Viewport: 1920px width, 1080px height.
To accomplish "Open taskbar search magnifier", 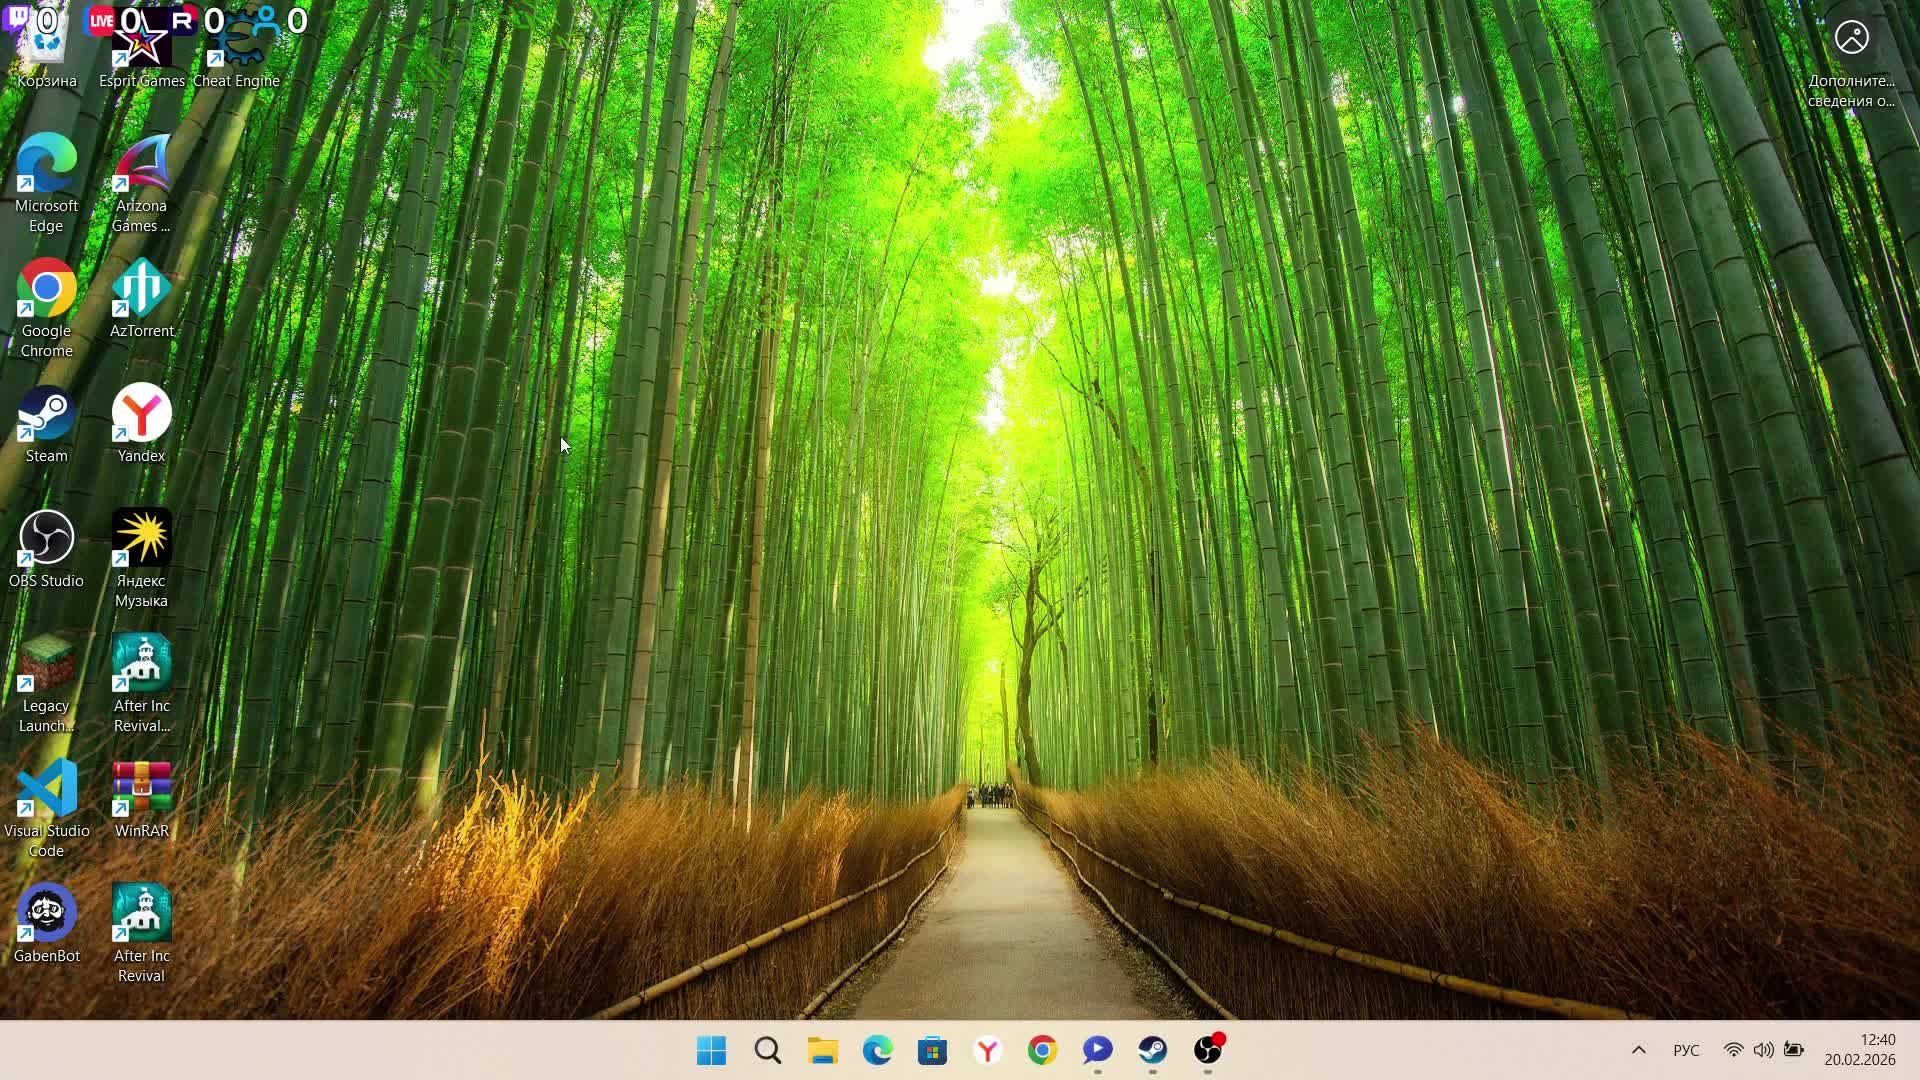I will coord(767,1050).
